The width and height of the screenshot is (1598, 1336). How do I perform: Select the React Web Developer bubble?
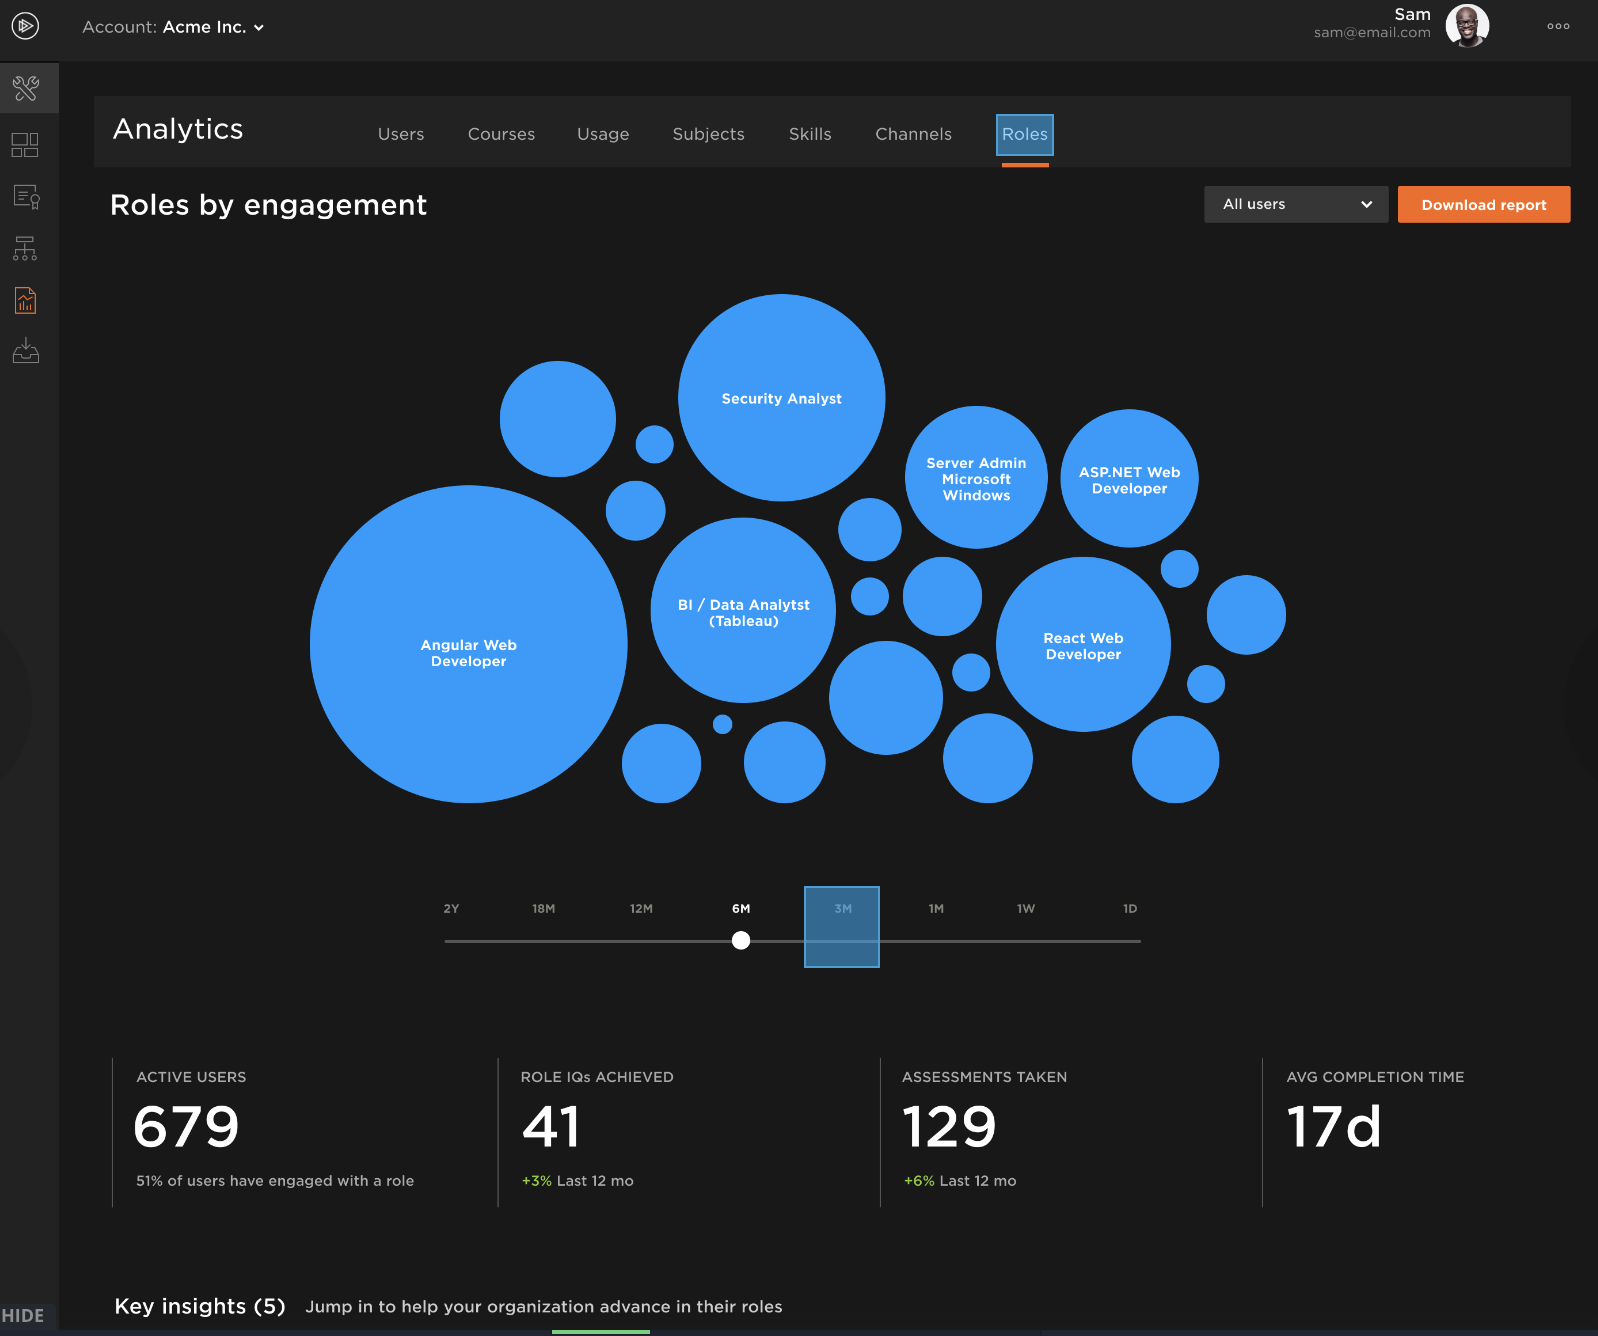pos(1083,644)
